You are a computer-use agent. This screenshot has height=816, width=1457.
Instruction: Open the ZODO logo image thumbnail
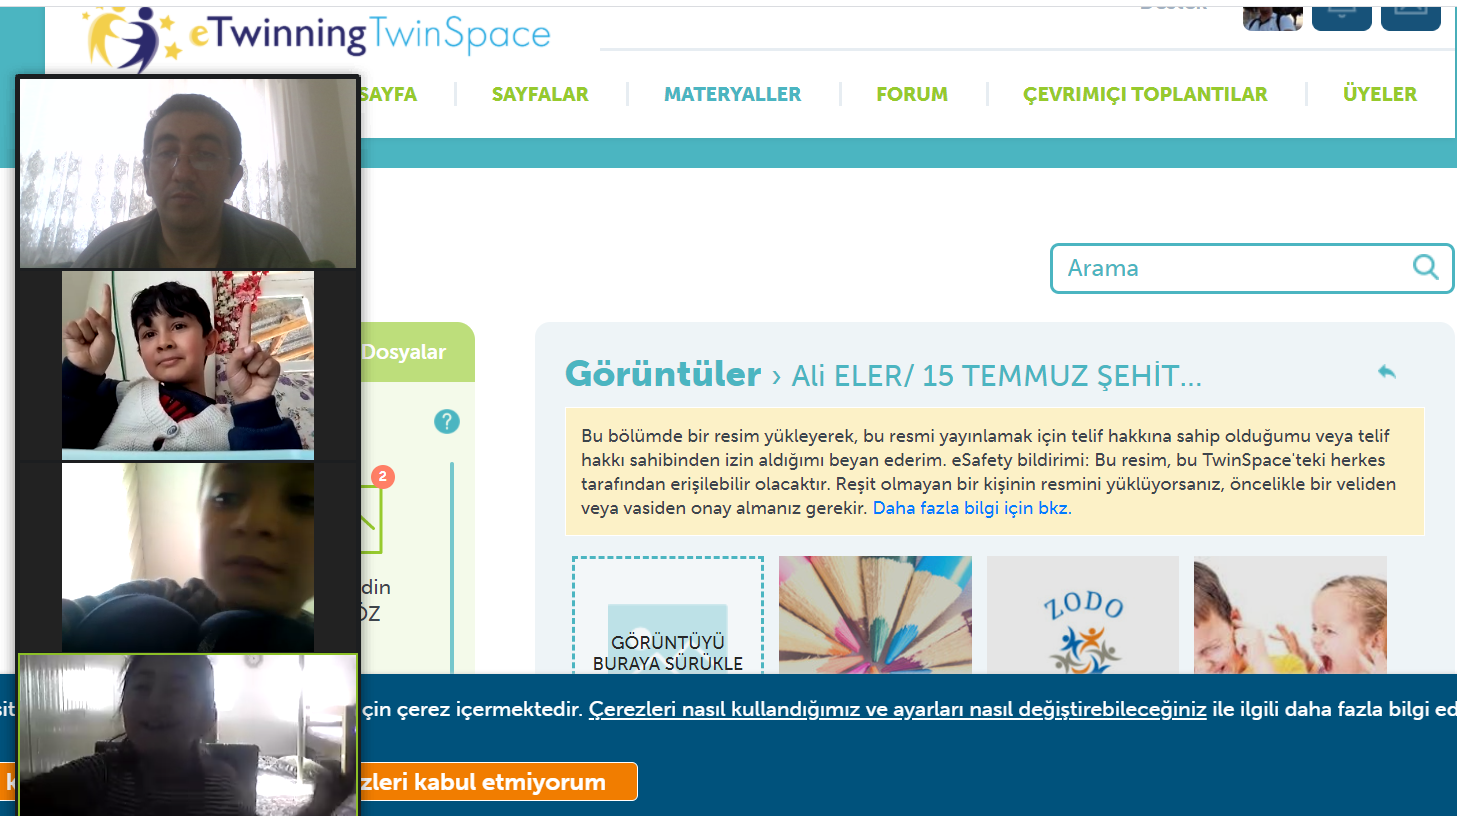[1083, 615]
